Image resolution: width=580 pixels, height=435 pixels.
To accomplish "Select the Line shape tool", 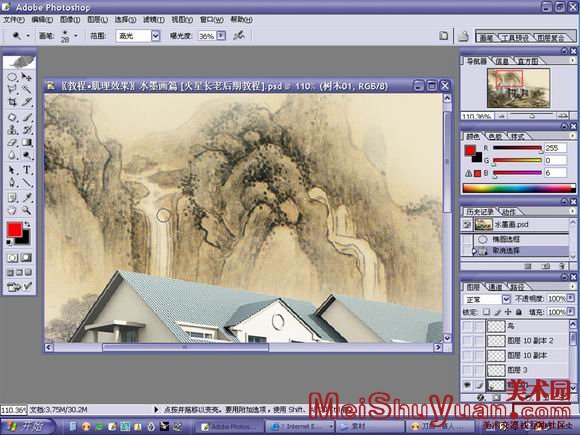I will 27,183.
